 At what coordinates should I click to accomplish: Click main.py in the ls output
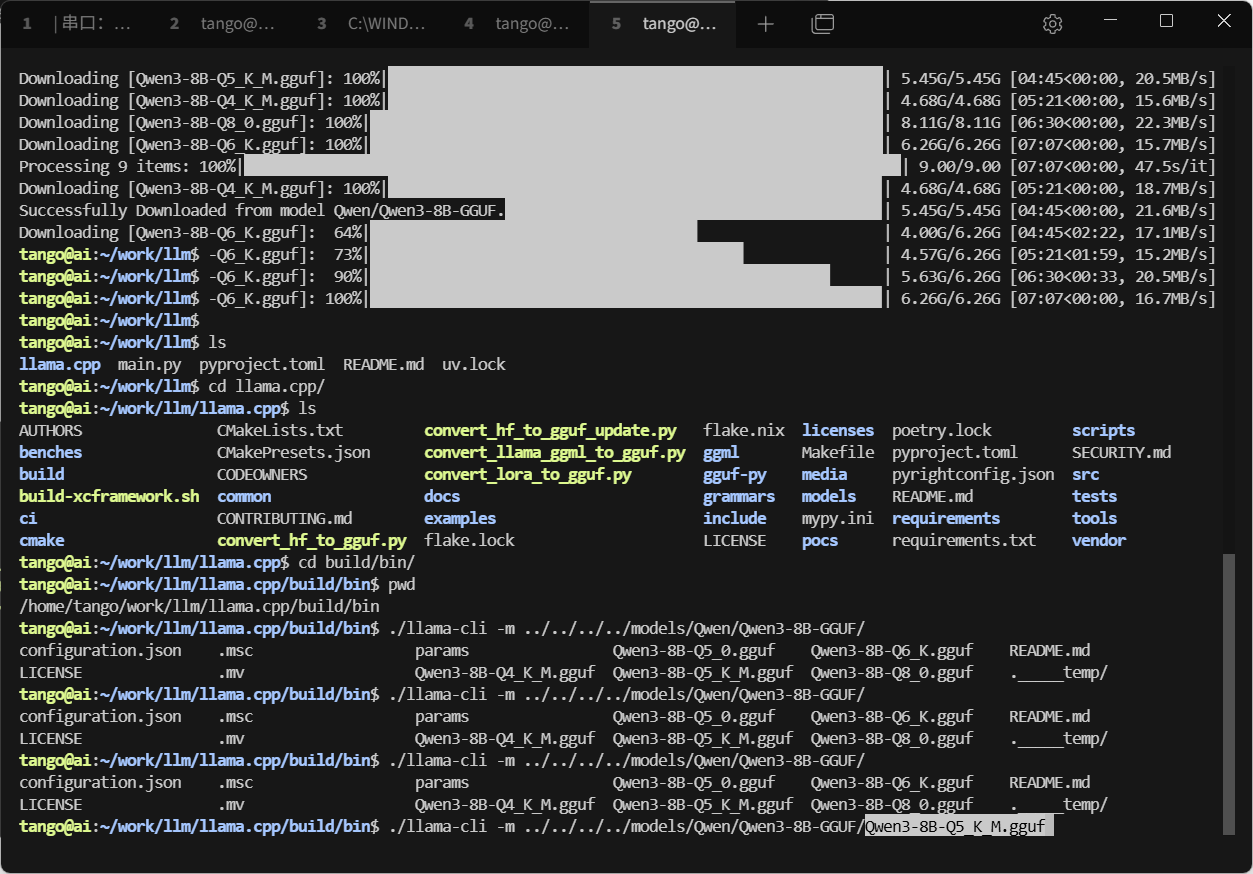point(149,364)
